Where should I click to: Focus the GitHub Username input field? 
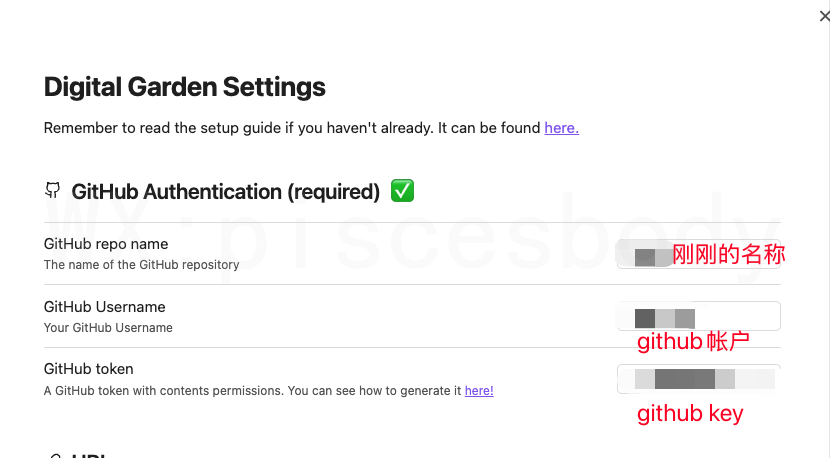point(699,316)
